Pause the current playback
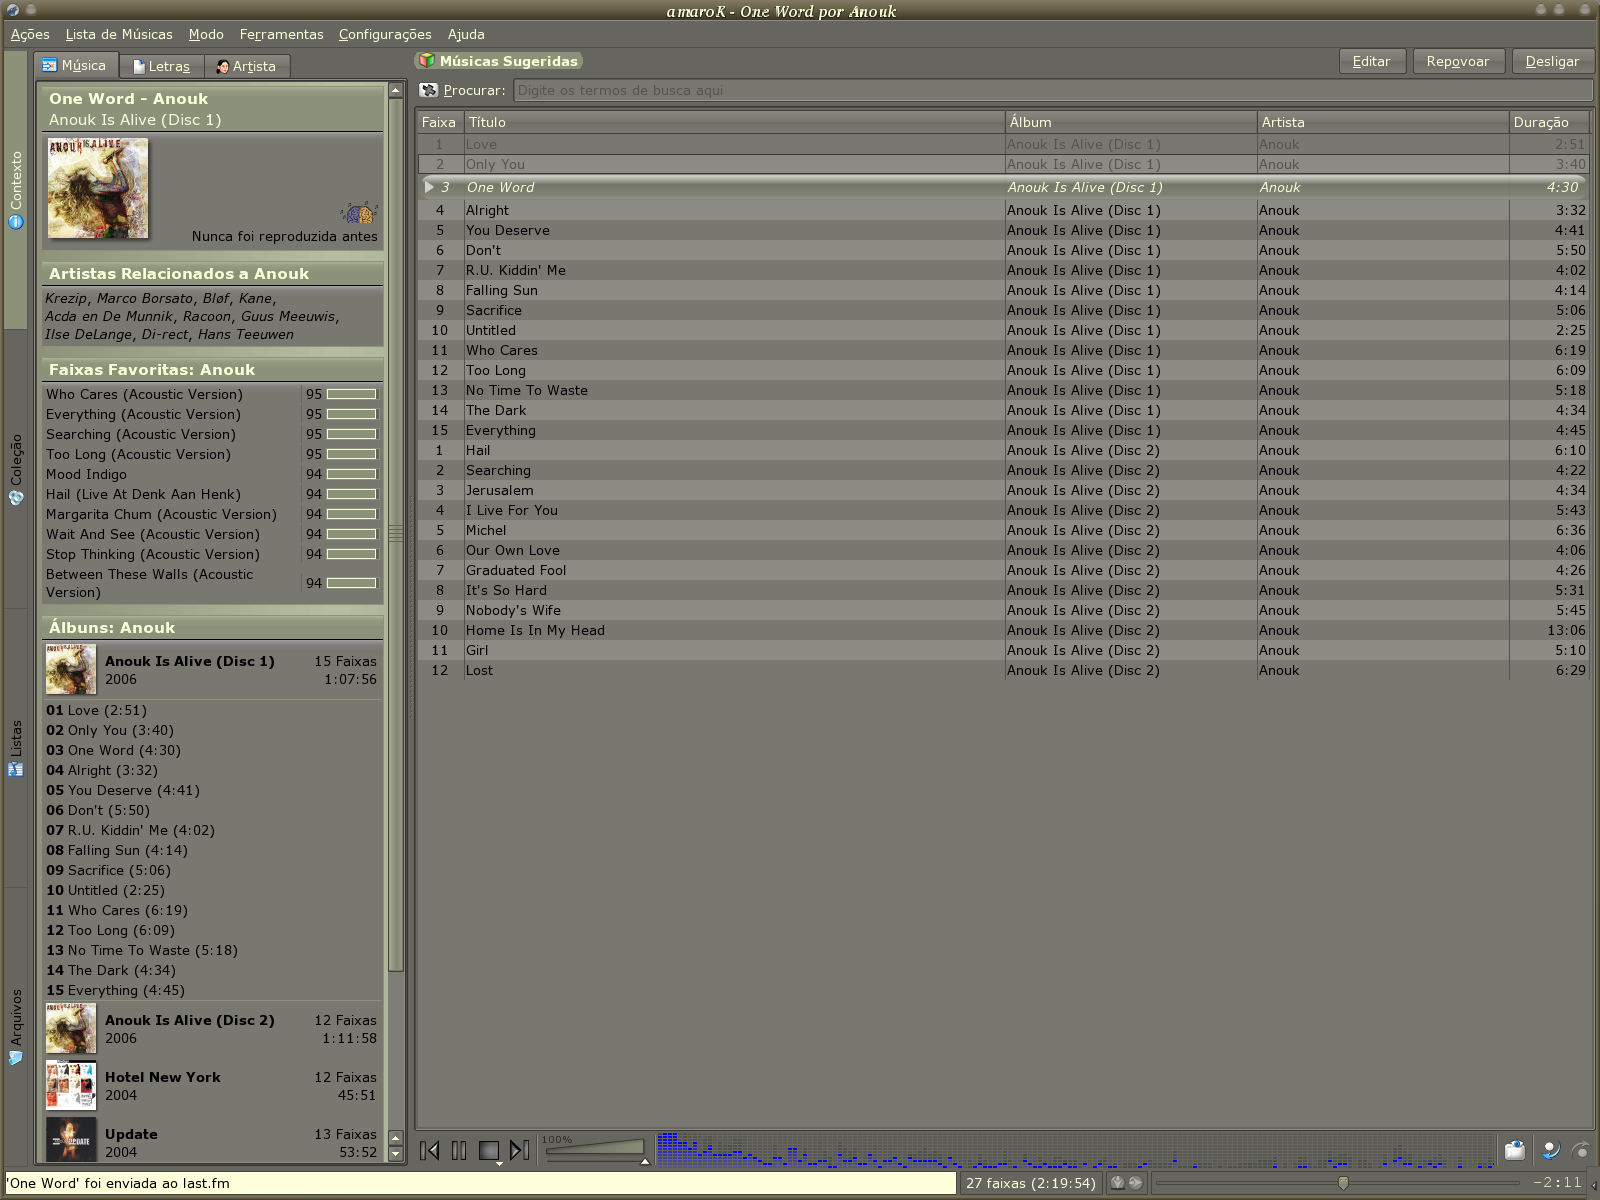The width and height of the screenshot is (1600, 1200). pyautogui.click(x=459, y=1150)
